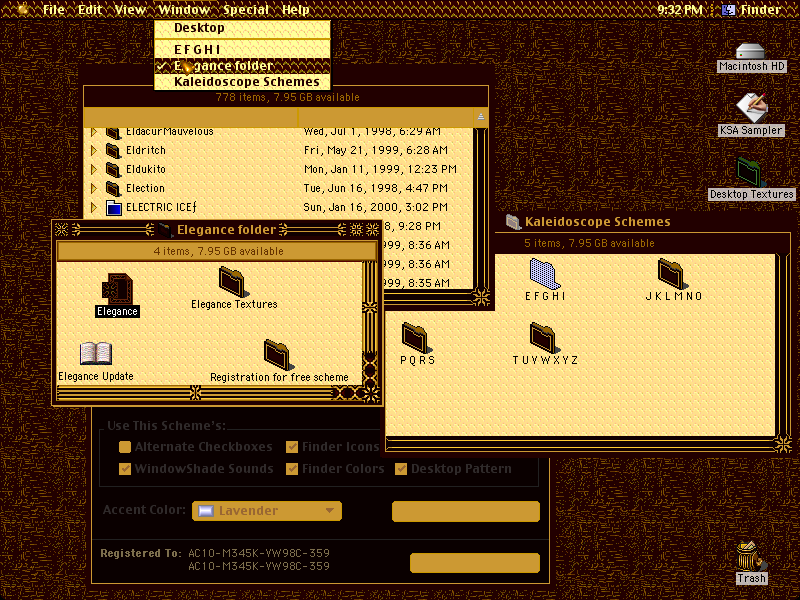Expand the Election folder disclosure triangle
This screenshot has height=600, width=800.
tap(93, 188)
